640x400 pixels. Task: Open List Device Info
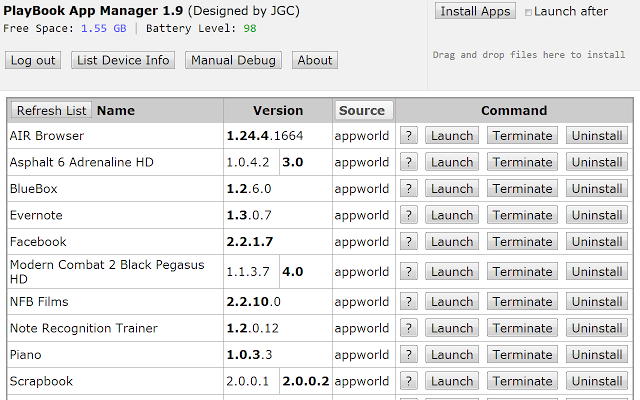tap(123, 60)
